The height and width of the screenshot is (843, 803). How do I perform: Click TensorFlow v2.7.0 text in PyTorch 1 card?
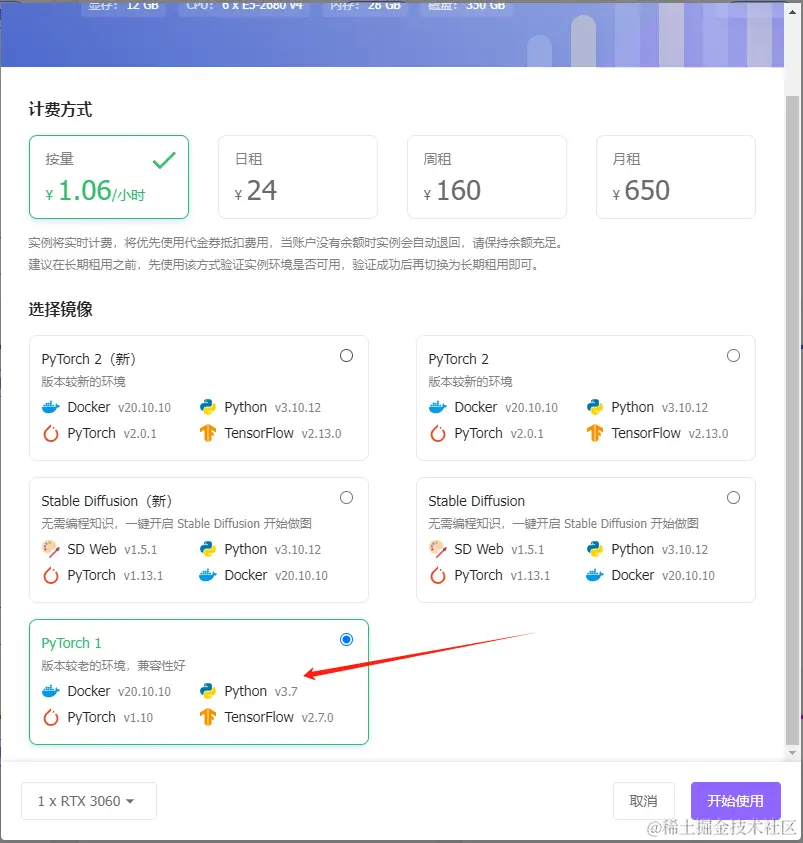(x=279, y=717)
